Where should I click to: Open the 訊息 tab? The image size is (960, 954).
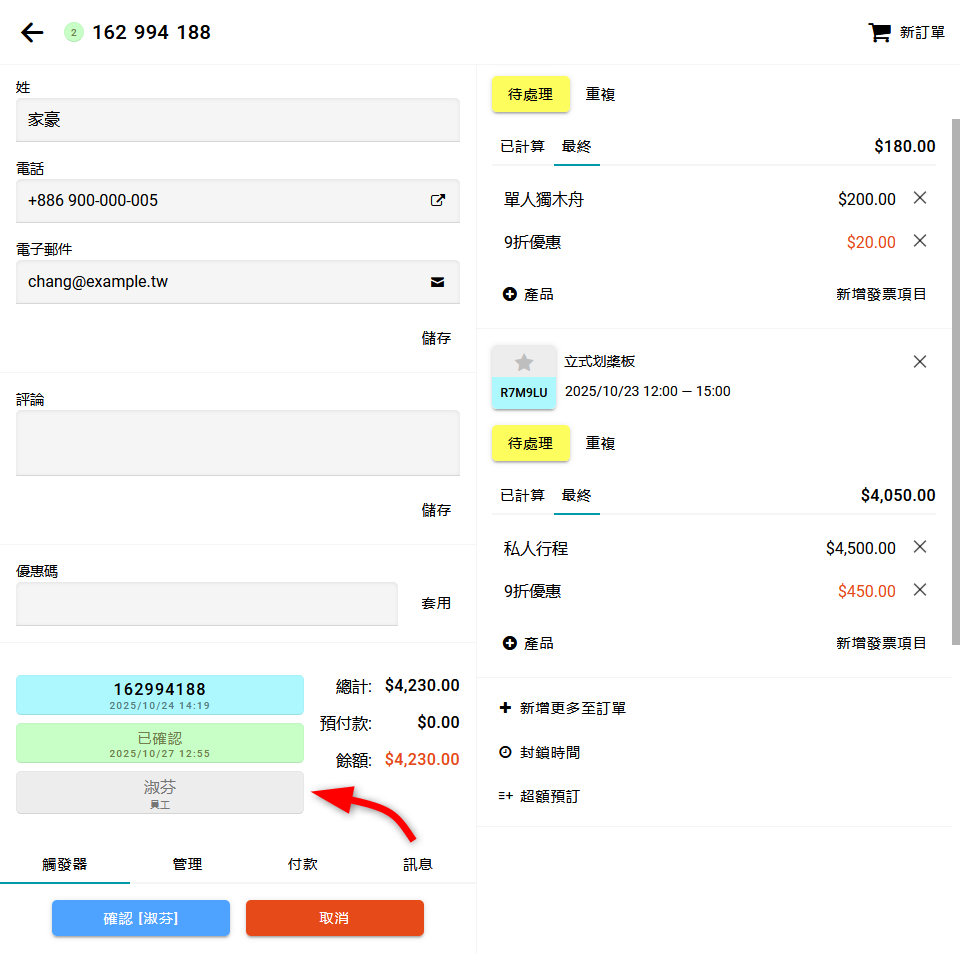pyautogui.click(x=418, y=864)
